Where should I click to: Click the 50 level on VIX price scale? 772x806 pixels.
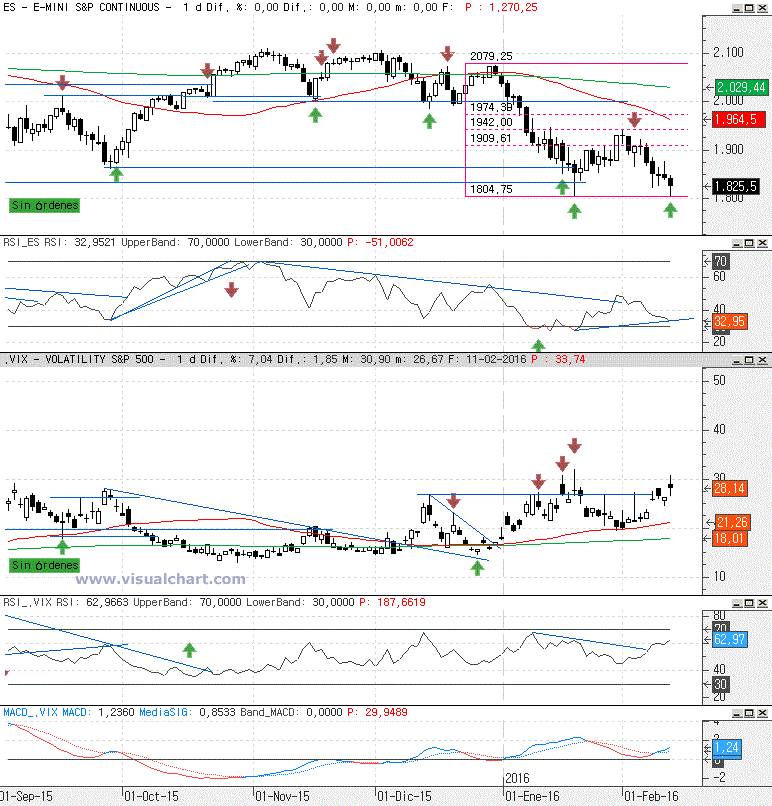(x=720, y=381)
